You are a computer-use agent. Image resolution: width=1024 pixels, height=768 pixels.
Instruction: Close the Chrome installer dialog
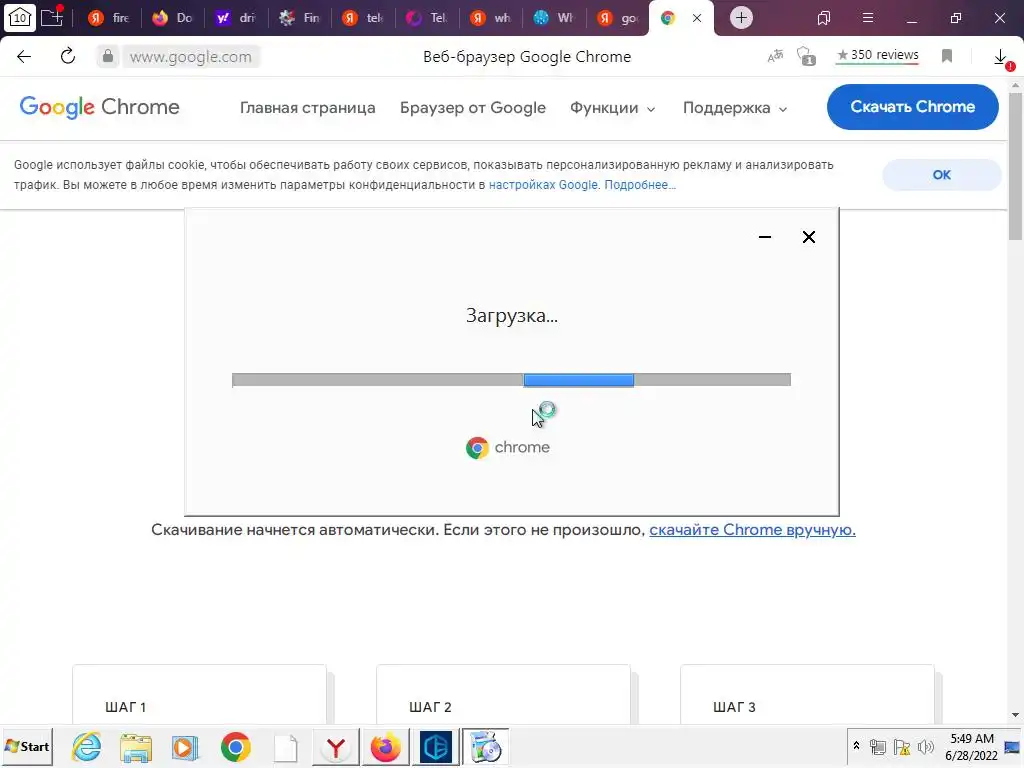point(808,237)
